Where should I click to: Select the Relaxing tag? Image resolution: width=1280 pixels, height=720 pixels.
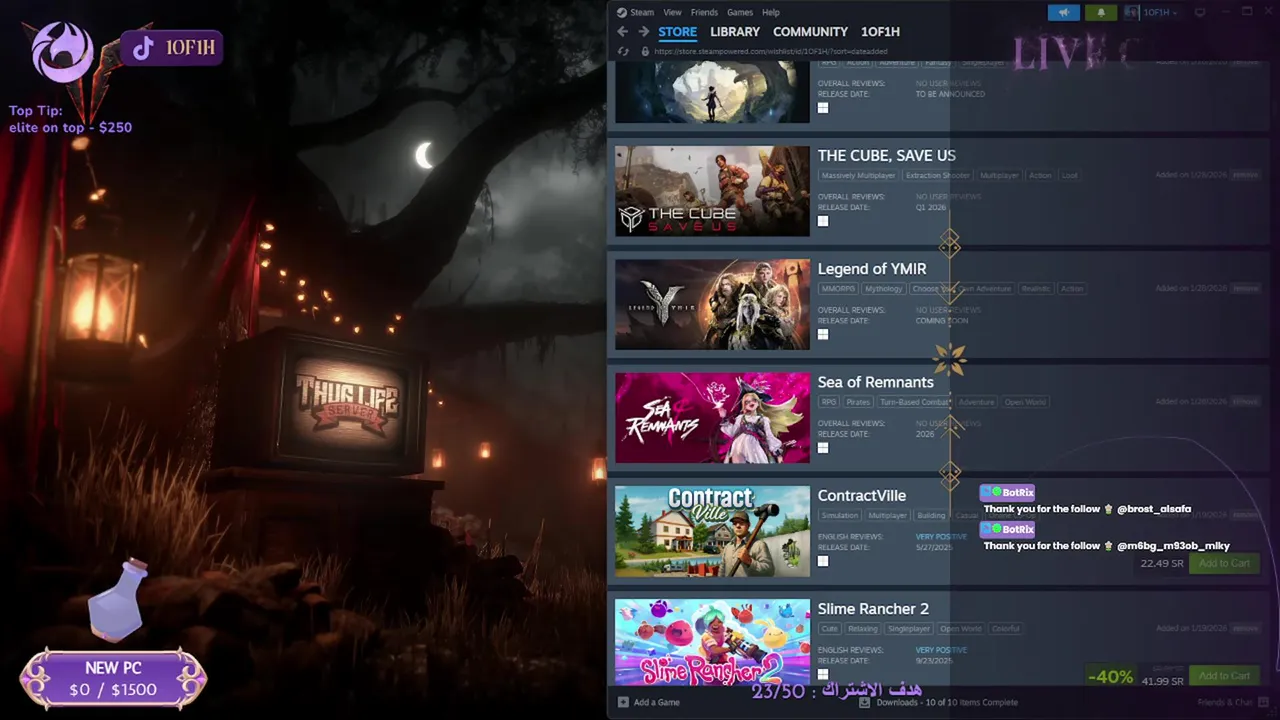click(x=863, y=629)
